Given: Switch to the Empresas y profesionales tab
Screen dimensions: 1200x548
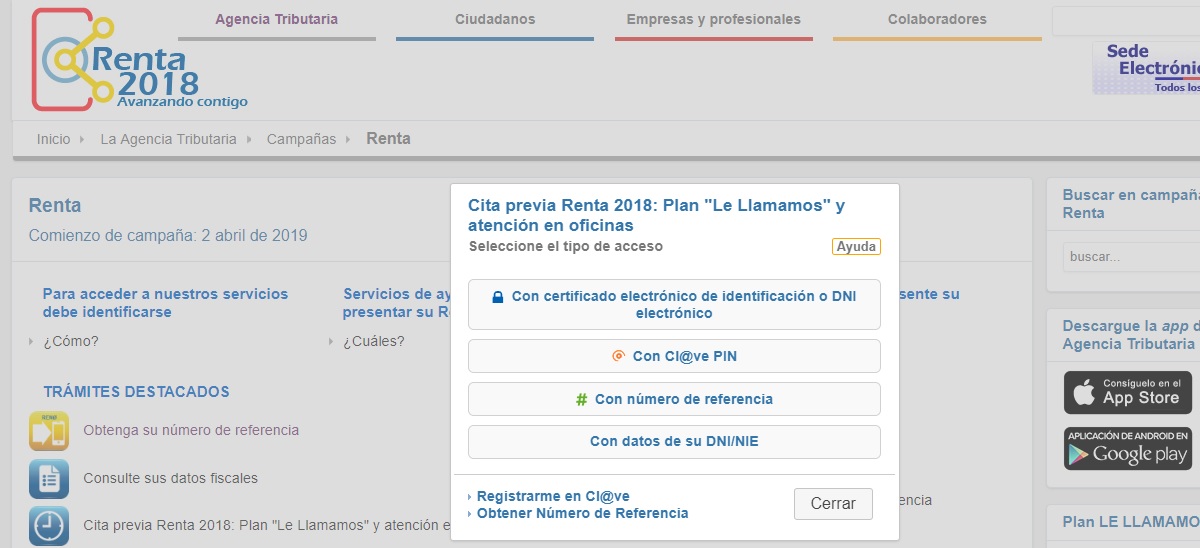Looking at the screenshot, I should pyautogui.click(x=713, y=20).
